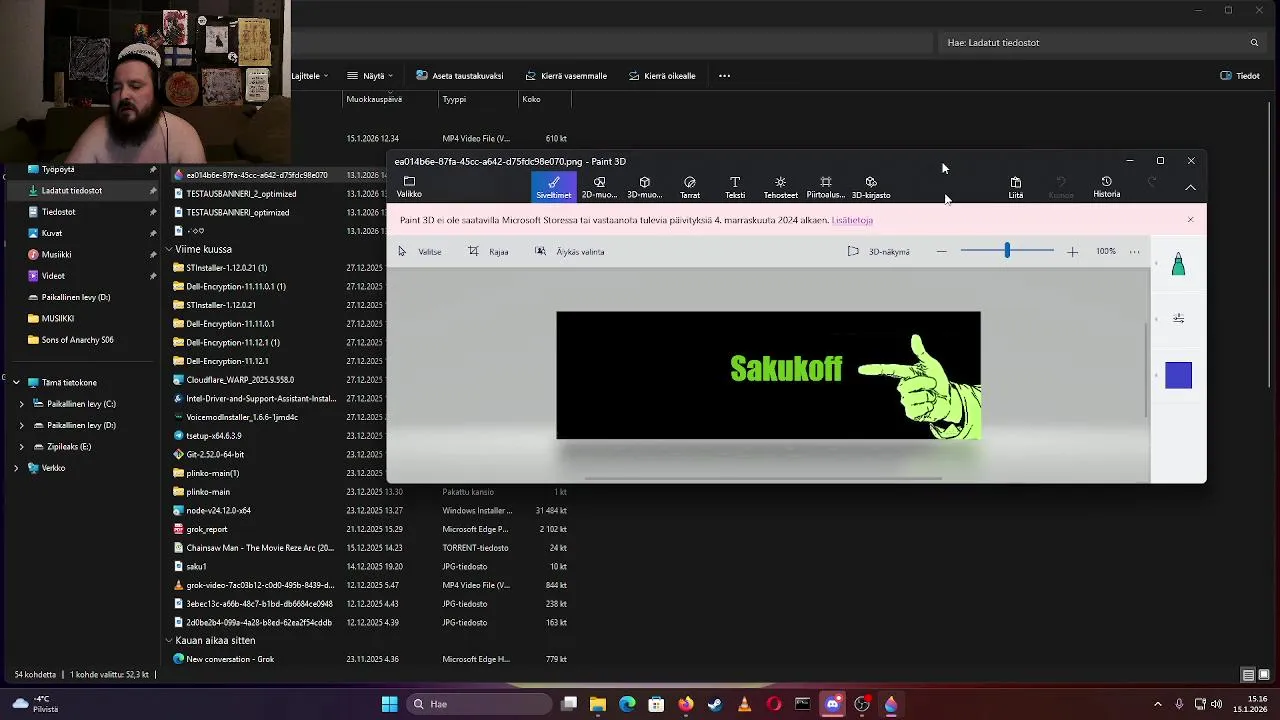Select the Teksti text tool
Image resolution: width=1280 pixels, height=720 pixels.
point(735,187)
